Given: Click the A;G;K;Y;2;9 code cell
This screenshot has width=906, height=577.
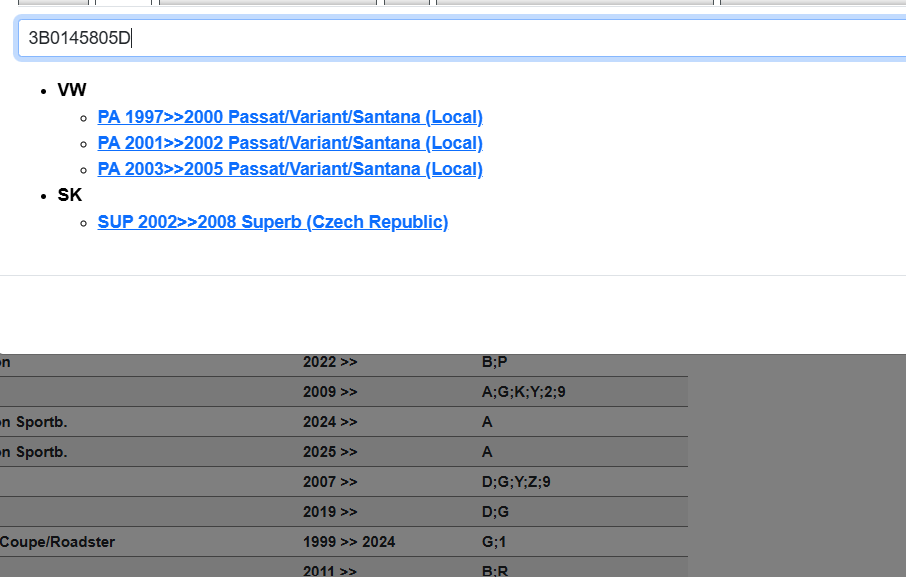Looking at the screenshot, I should (x=523, y=392).
